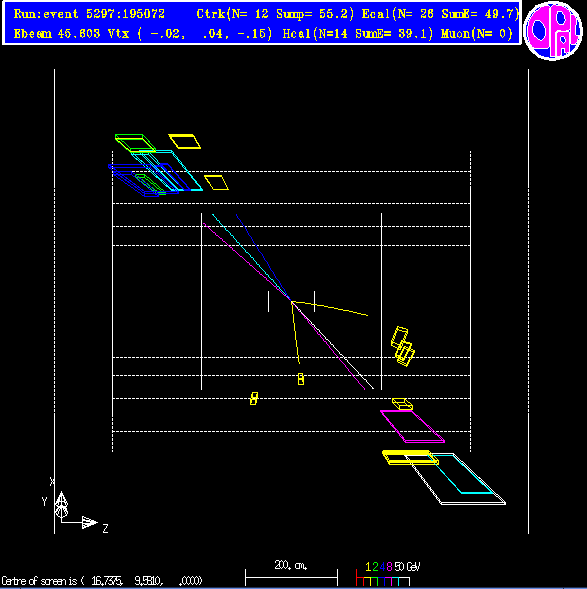This screenshot has height=589, width=587.
Task: Click the OPAL logo in the corner
Action: pyautogui.click(x=552, y=31)
